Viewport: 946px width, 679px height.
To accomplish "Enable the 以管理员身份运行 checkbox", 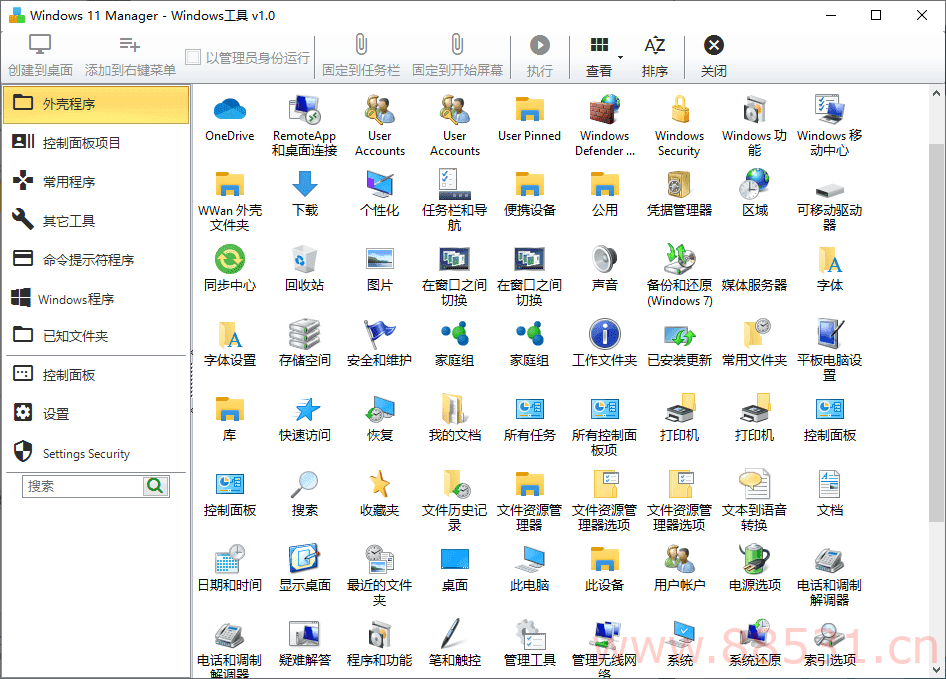I will [x=193, y=58].
